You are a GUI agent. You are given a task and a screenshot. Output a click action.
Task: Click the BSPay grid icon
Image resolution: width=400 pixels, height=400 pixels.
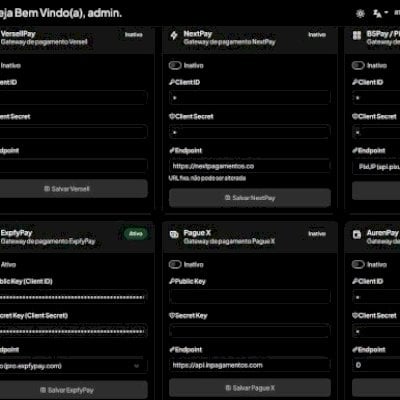(x=357, y=35)
